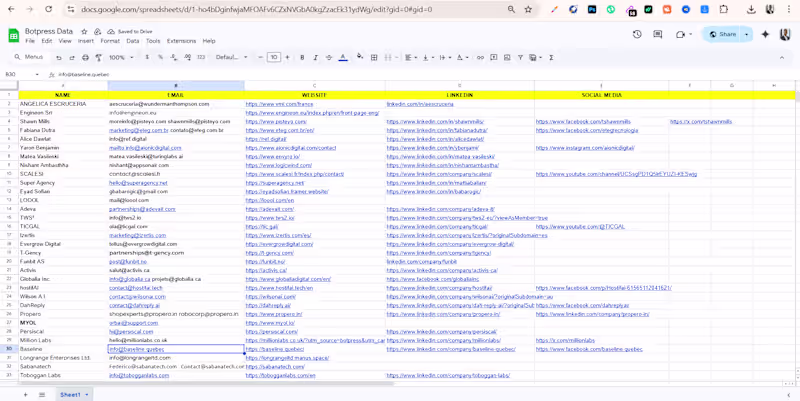This screenshot has height=401, width=800.
Task: Select the Paint format tool
Action: (99, 58)
